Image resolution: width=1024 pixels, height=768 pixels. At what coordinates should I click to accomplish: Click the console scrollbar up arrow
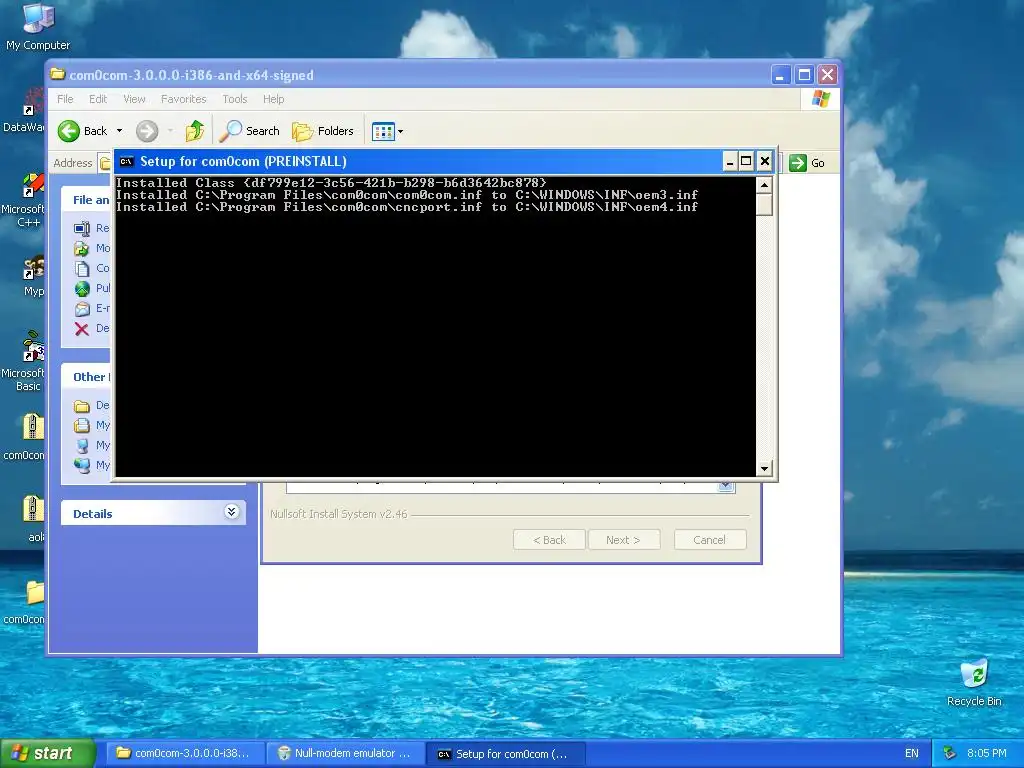[x=764, y=185]
